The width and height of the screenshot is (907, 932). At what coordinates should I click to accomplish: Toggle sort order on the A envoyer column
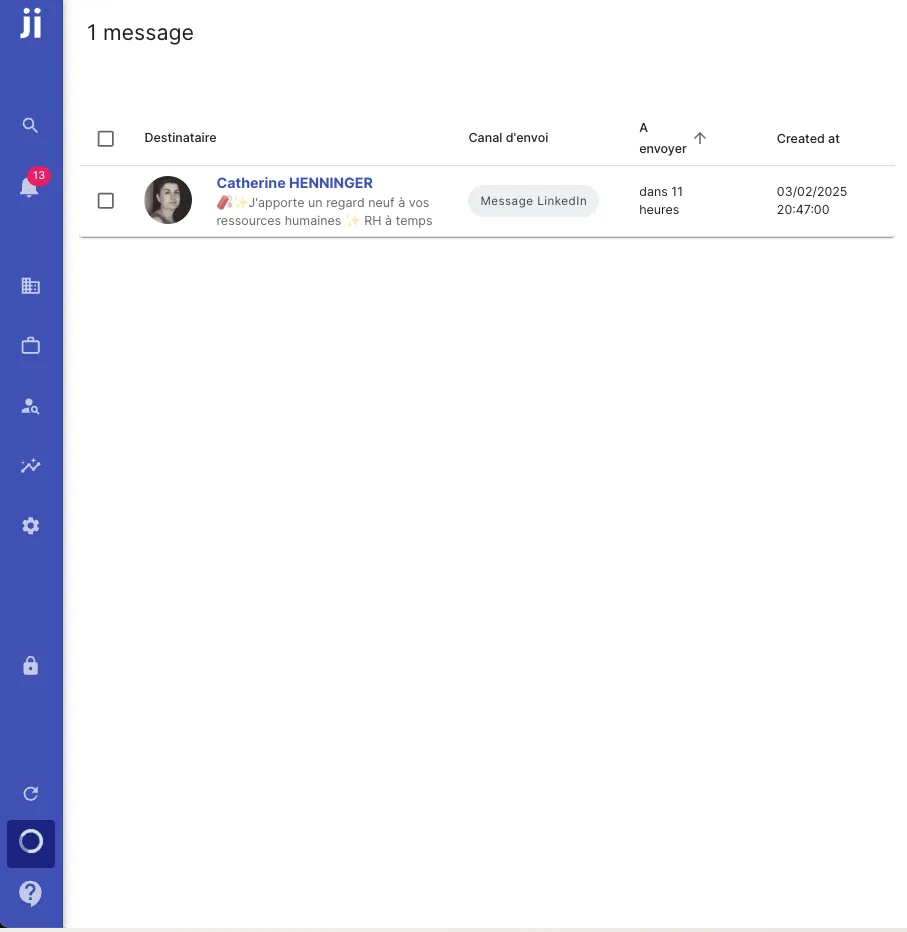pyautogui.click(x=700, y=138)
